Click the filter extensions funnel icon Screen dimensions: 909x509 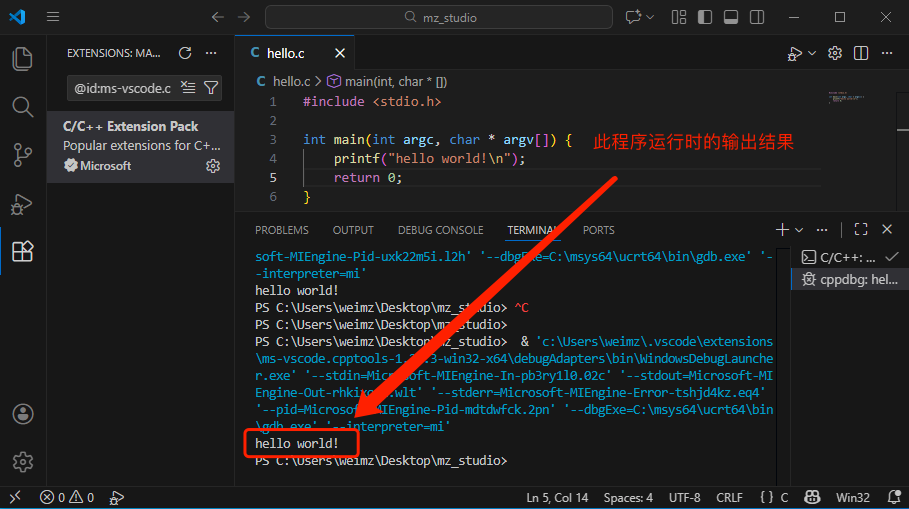pos(211,88)
